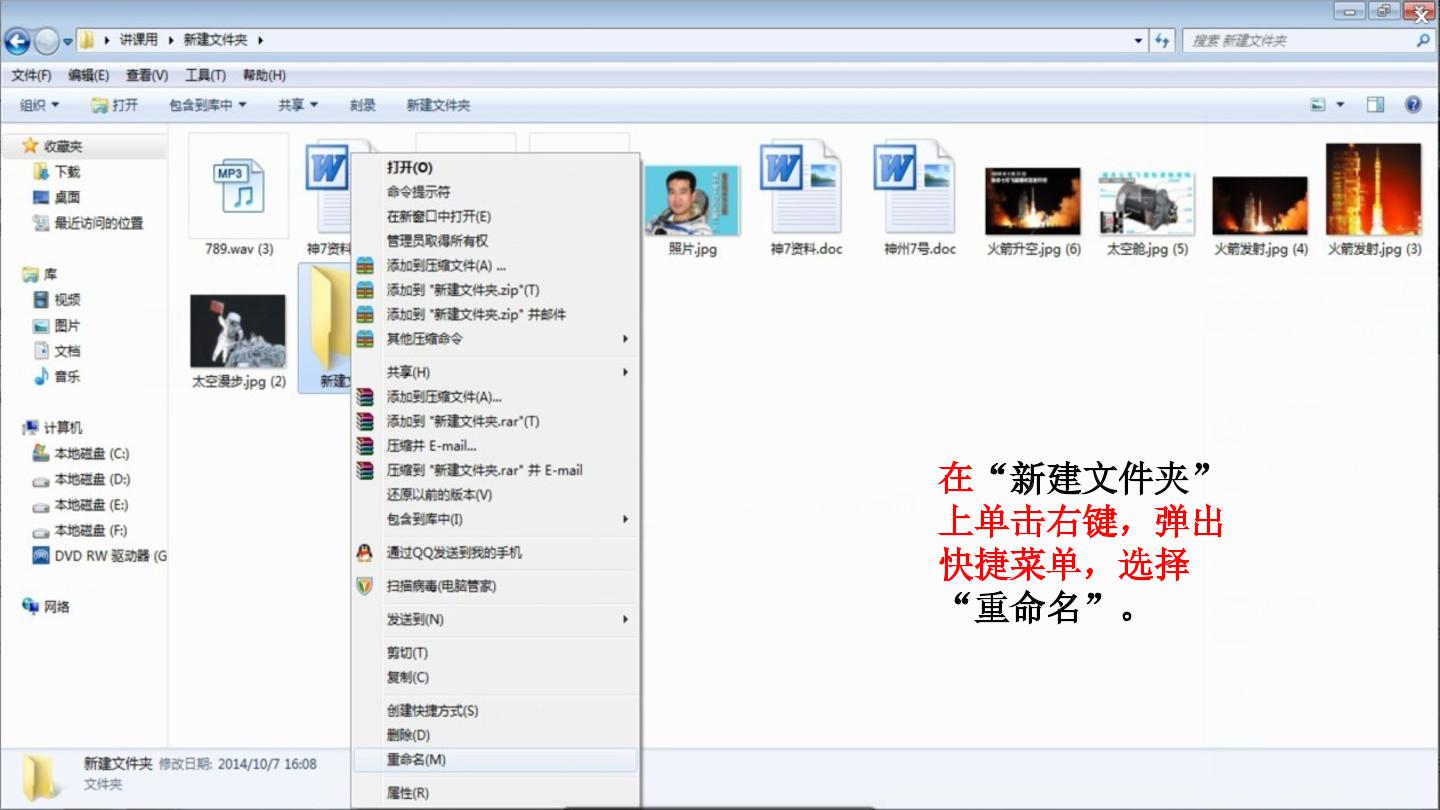Open the address bar history dropdown arrow

point(1139,41)
